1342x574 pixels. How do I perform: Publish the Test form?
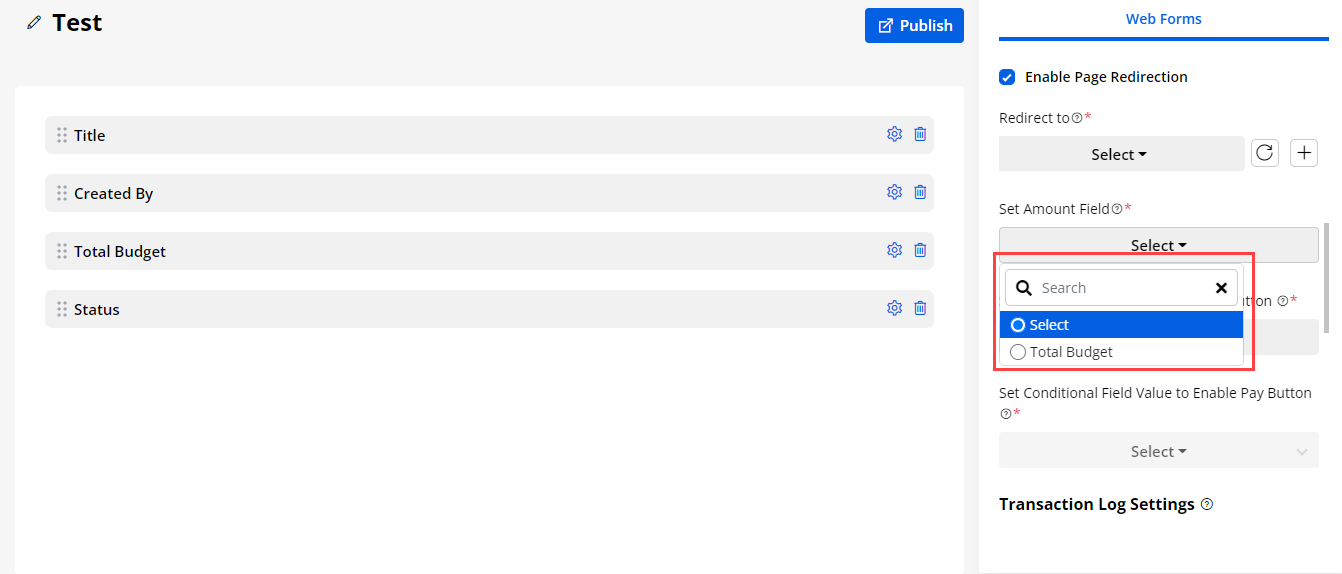point(914,26)
